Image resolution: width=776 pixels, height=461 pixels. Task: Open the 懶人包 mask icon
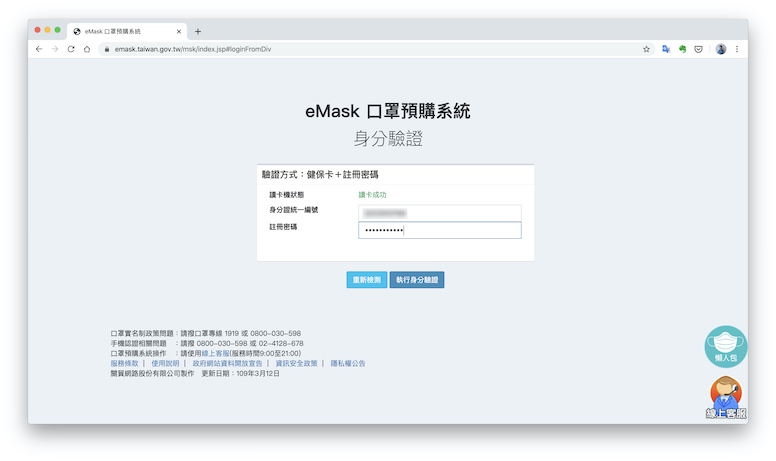click(x=726, y=346)
